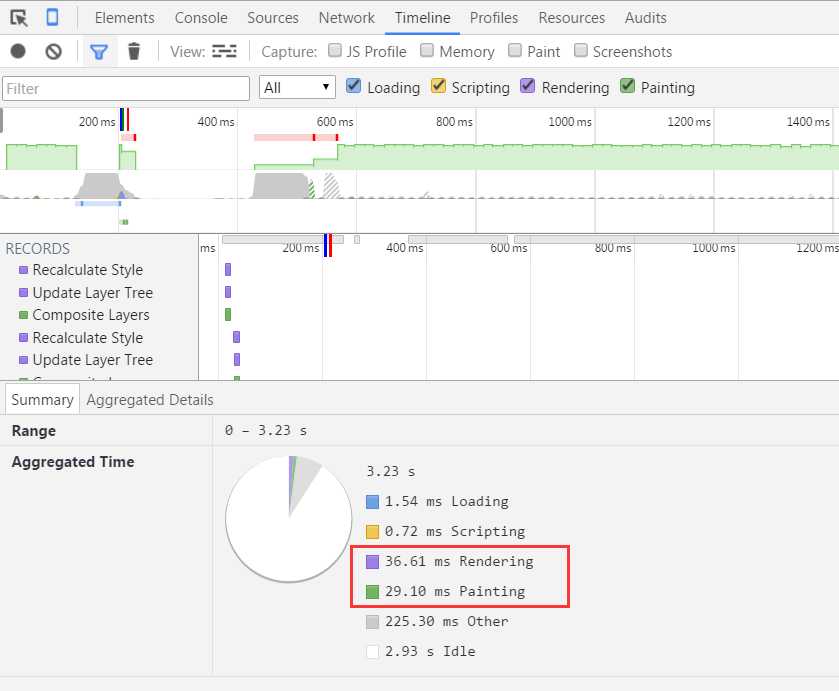Click the blue and red marker in overview
839x691 pixels.
[125, 119]
